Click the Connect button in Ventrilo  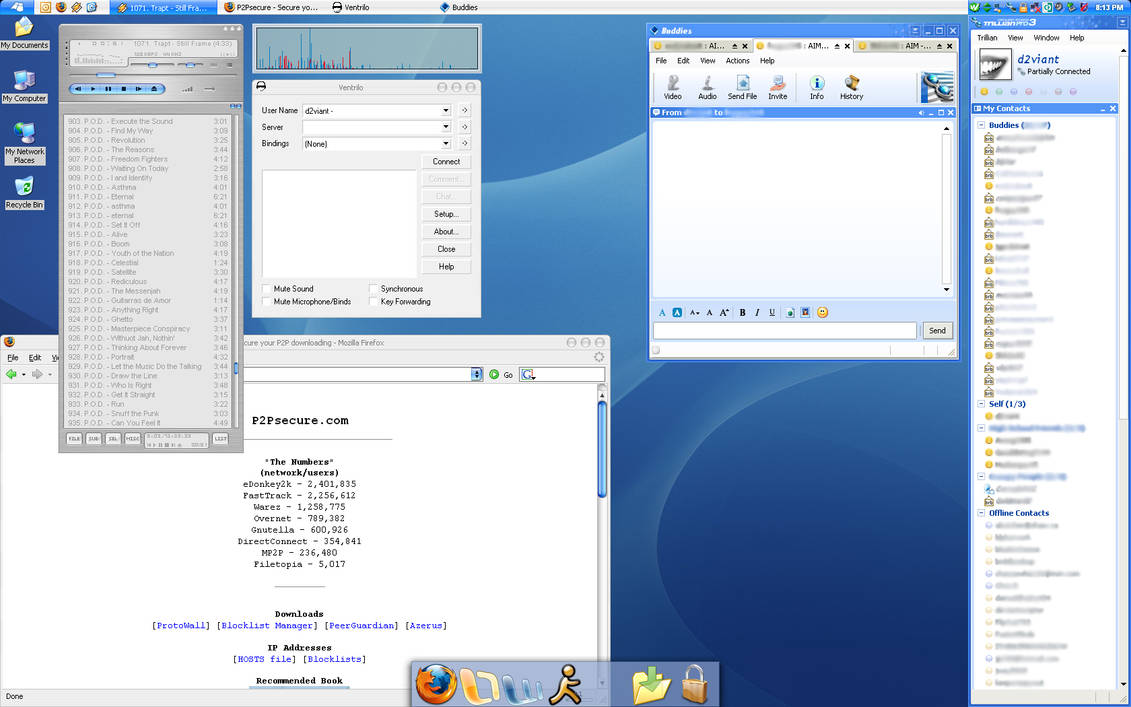pos(446,162)
